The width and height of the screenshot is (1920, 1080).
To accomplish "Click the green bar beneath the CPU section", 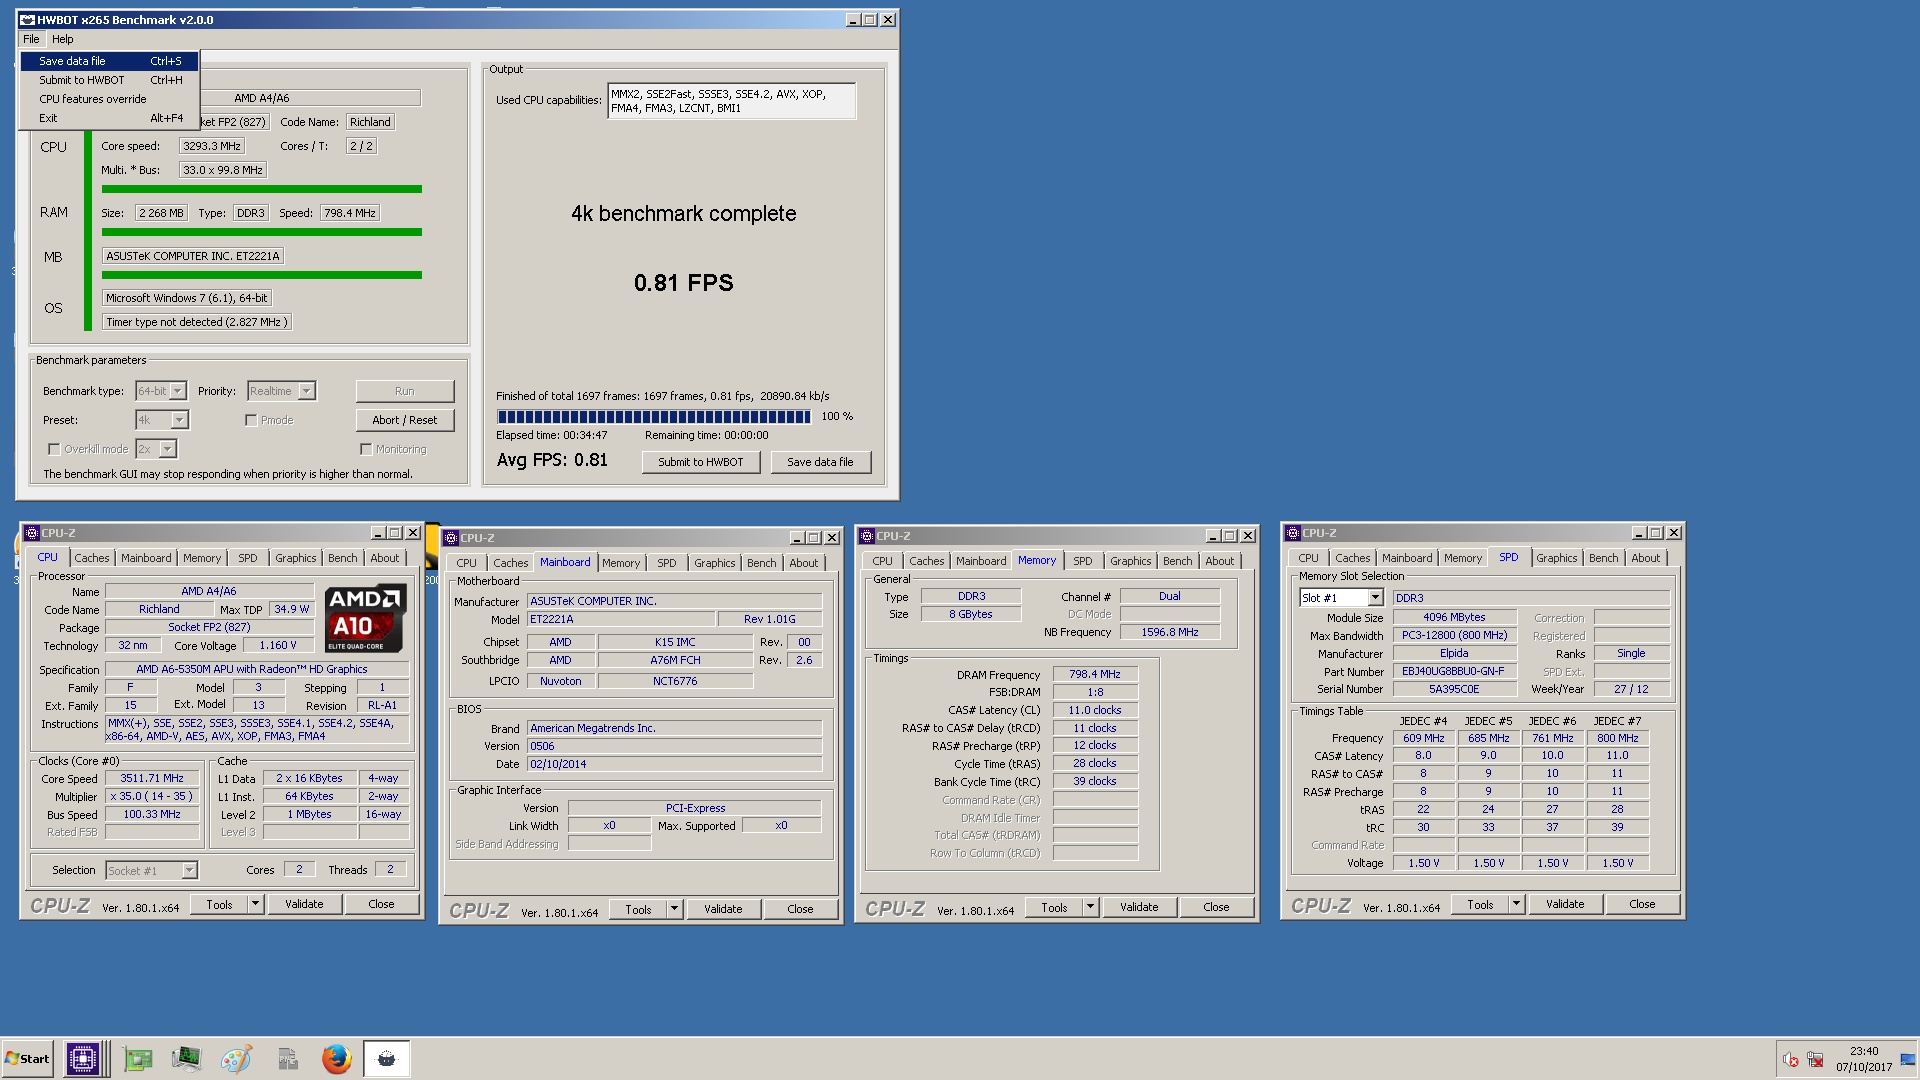I will point(261,189).
